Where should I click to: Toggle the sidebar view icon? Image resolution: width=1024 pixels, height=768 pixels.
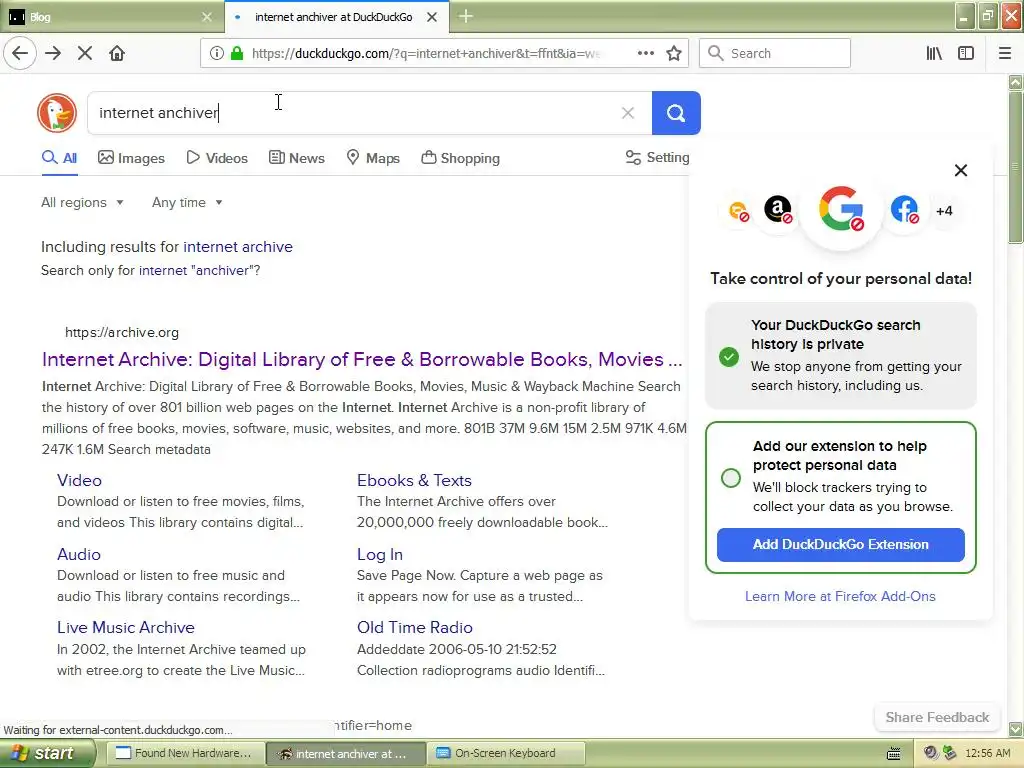(966, 53)
